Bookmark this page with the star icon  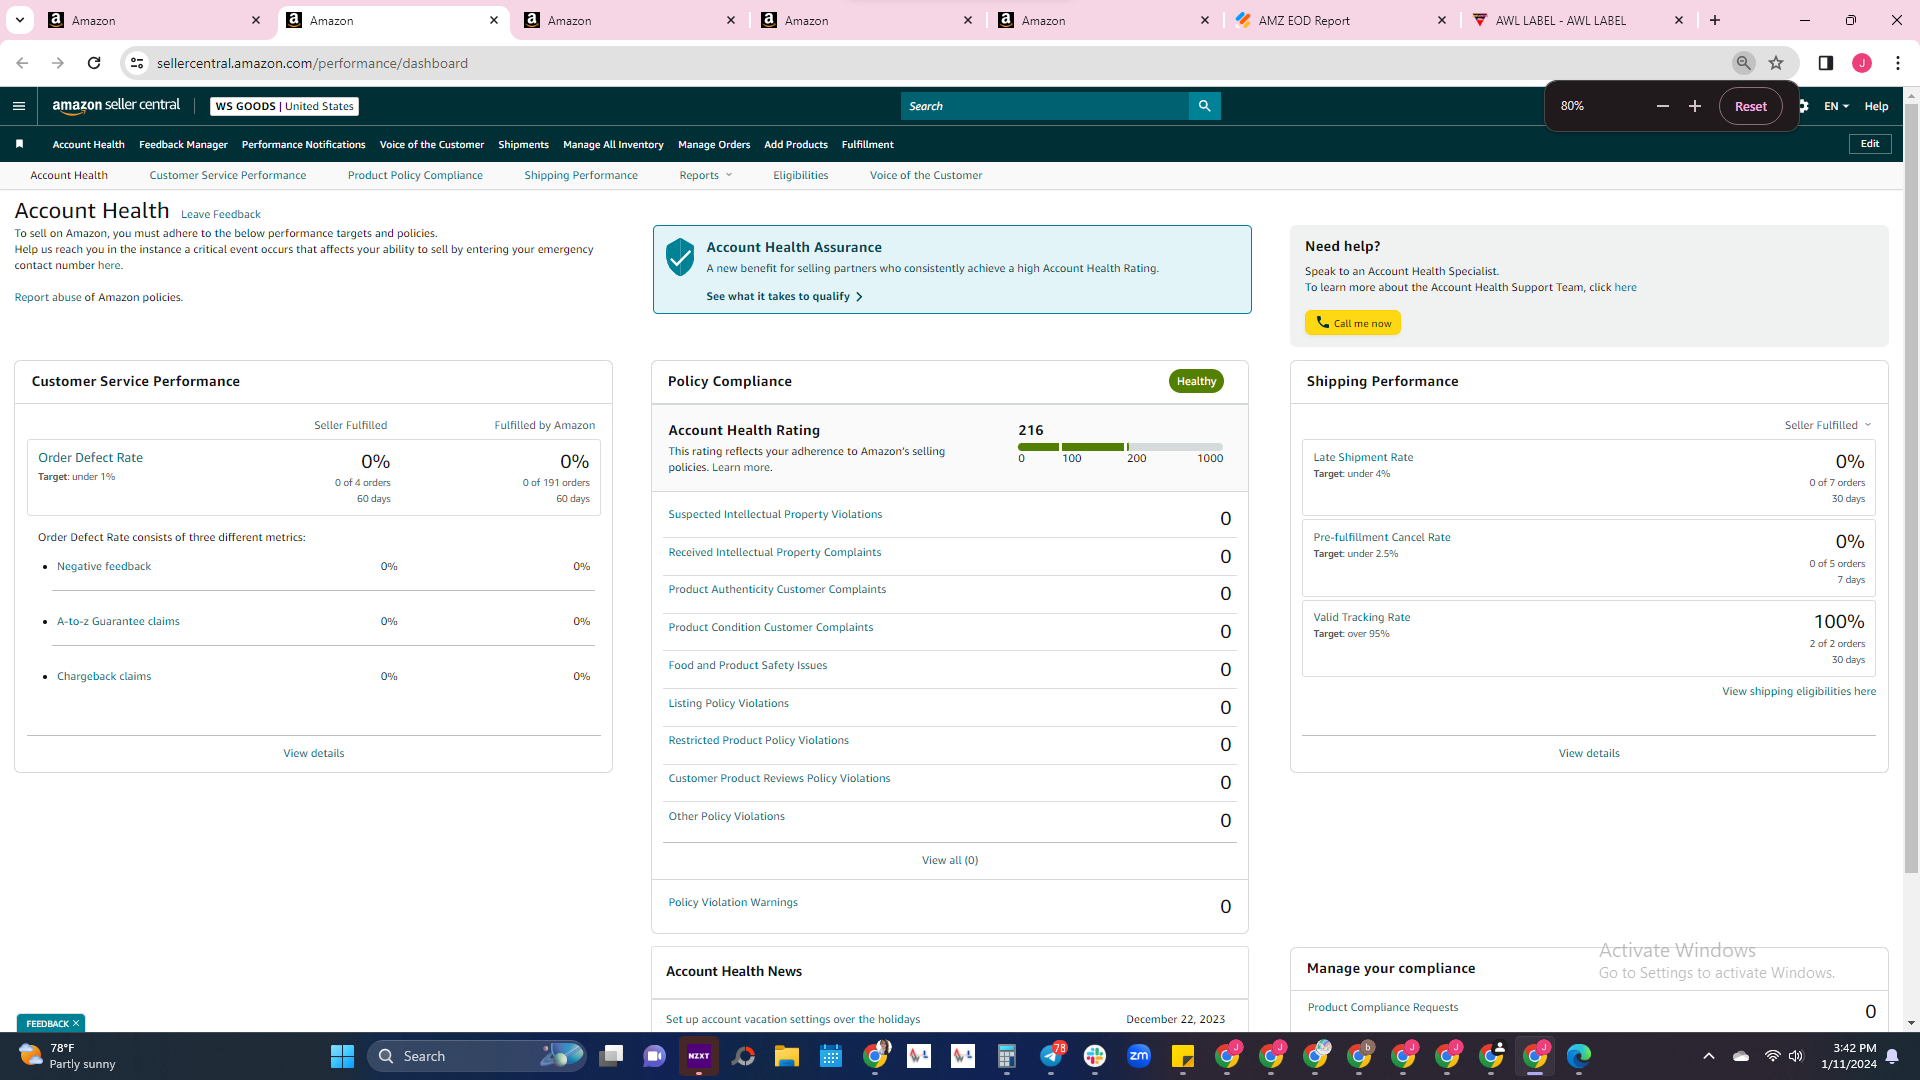tap(1776, 63)
